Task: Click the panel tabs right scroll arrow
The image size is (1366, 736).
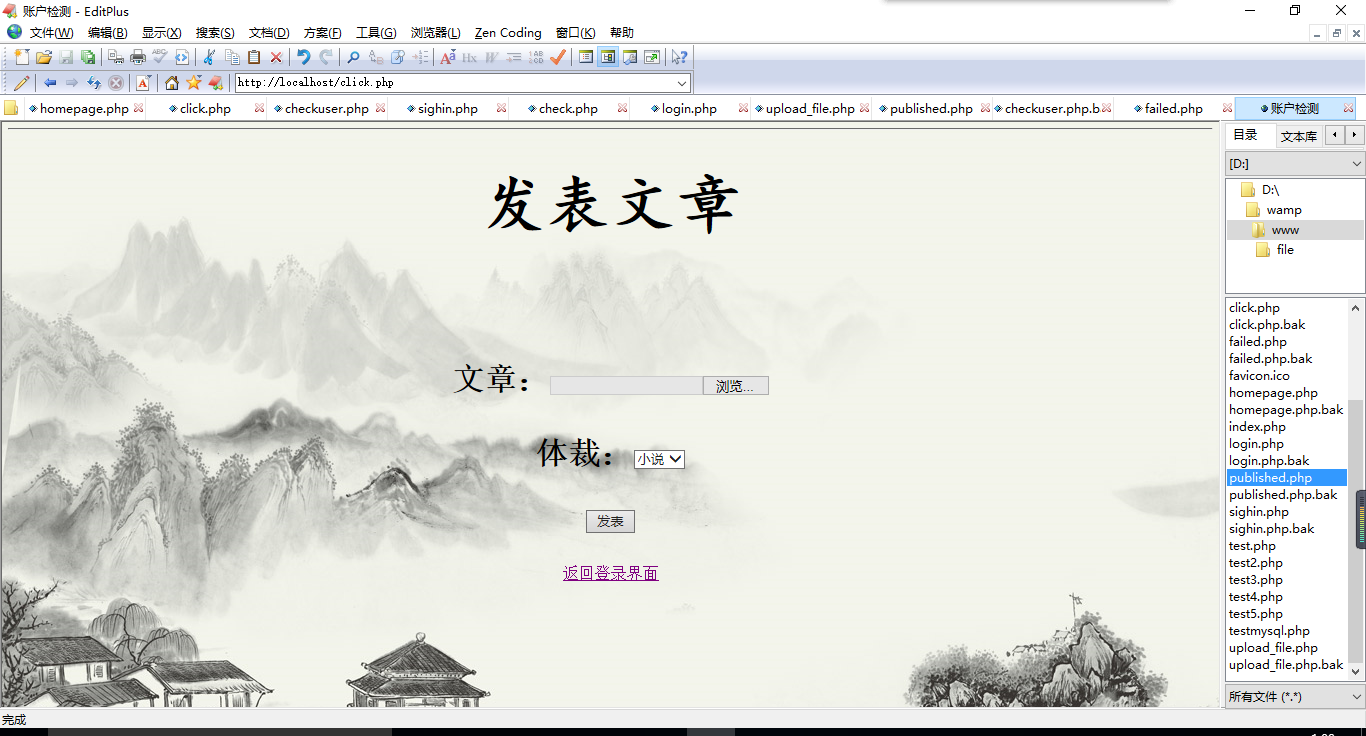Action: click(x=1355, y=134)
